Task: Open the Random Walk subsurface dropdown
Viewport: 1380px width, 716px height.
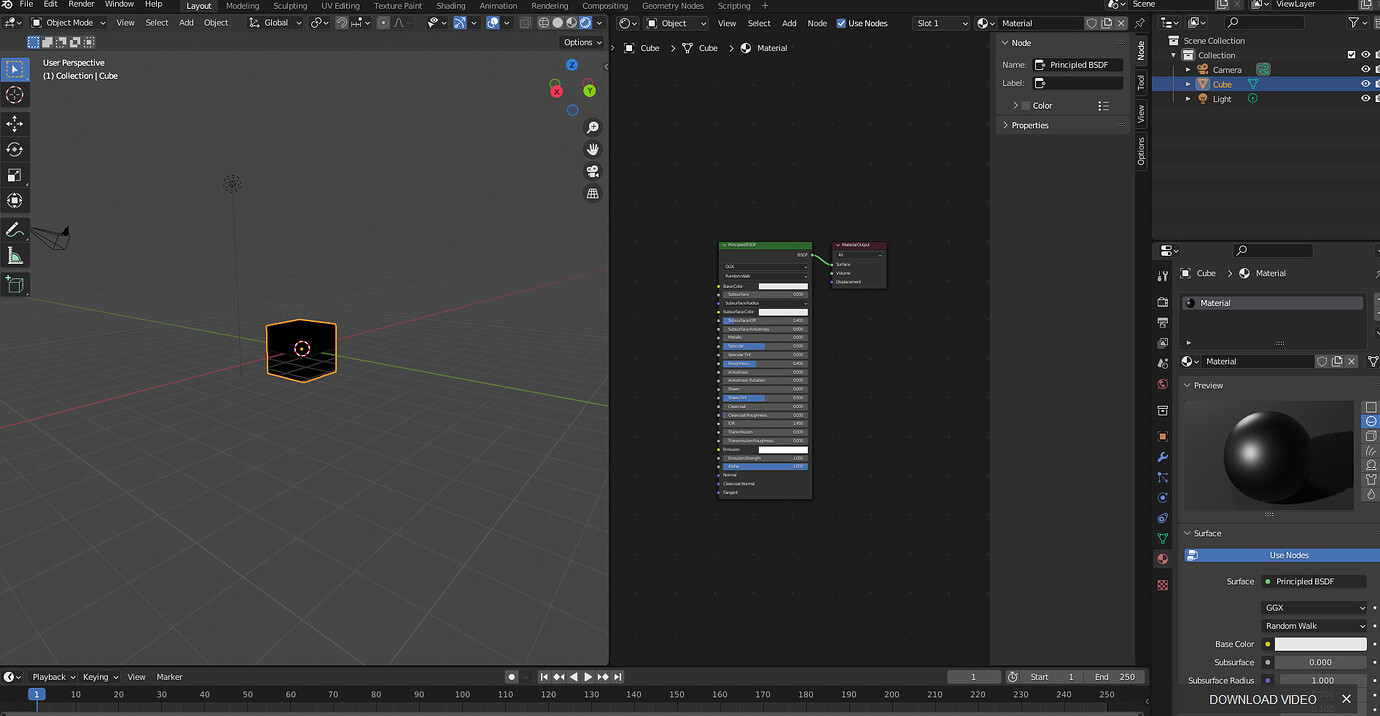Action: click(x=1314, y=626)
